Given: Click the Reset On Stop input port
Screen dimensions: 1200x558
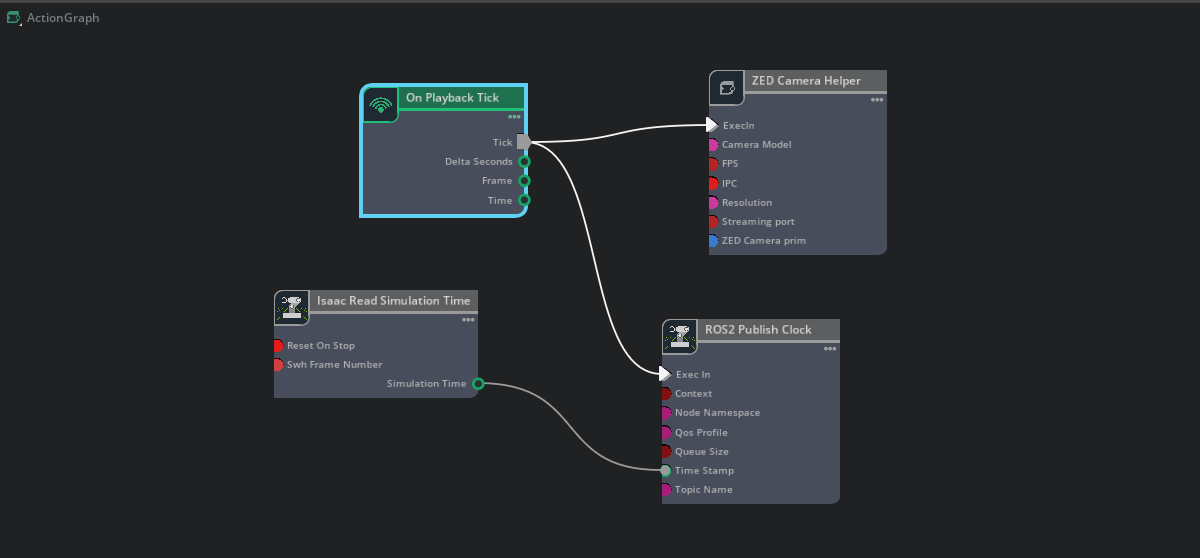Looking at the screenshot, I should 278,346.
